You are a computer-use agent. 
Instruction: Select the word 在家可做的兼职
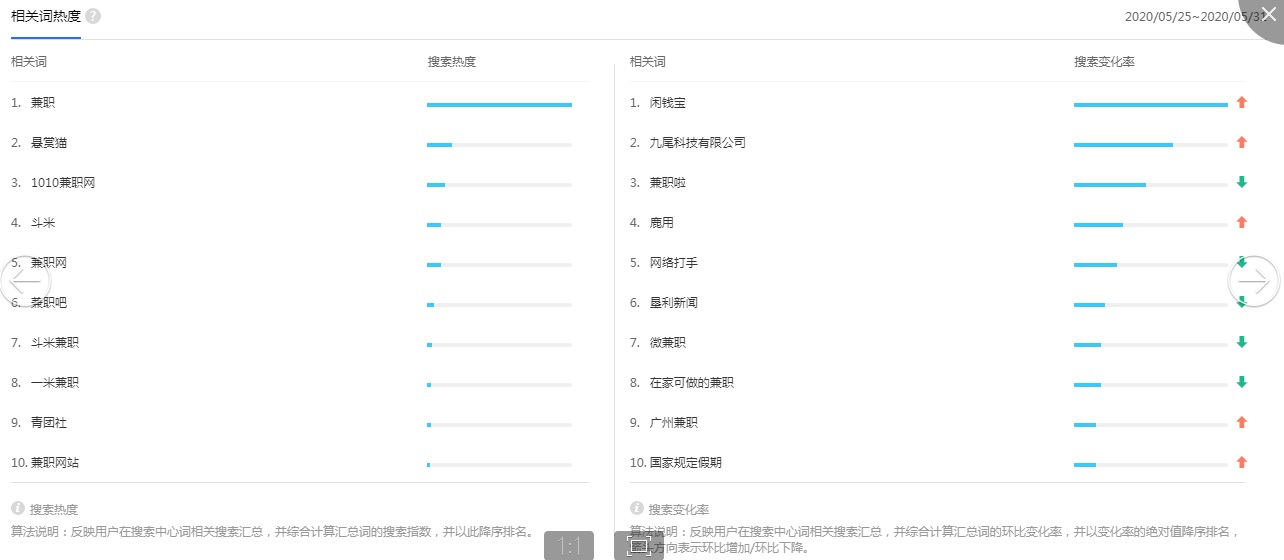692,383
